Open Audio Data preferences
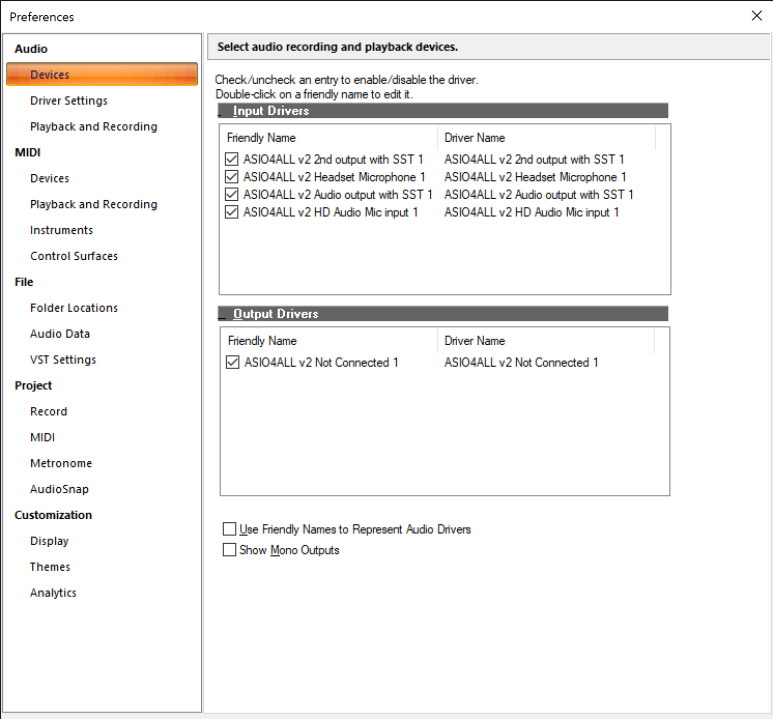773x719 pixels. (x=60, y=334)
